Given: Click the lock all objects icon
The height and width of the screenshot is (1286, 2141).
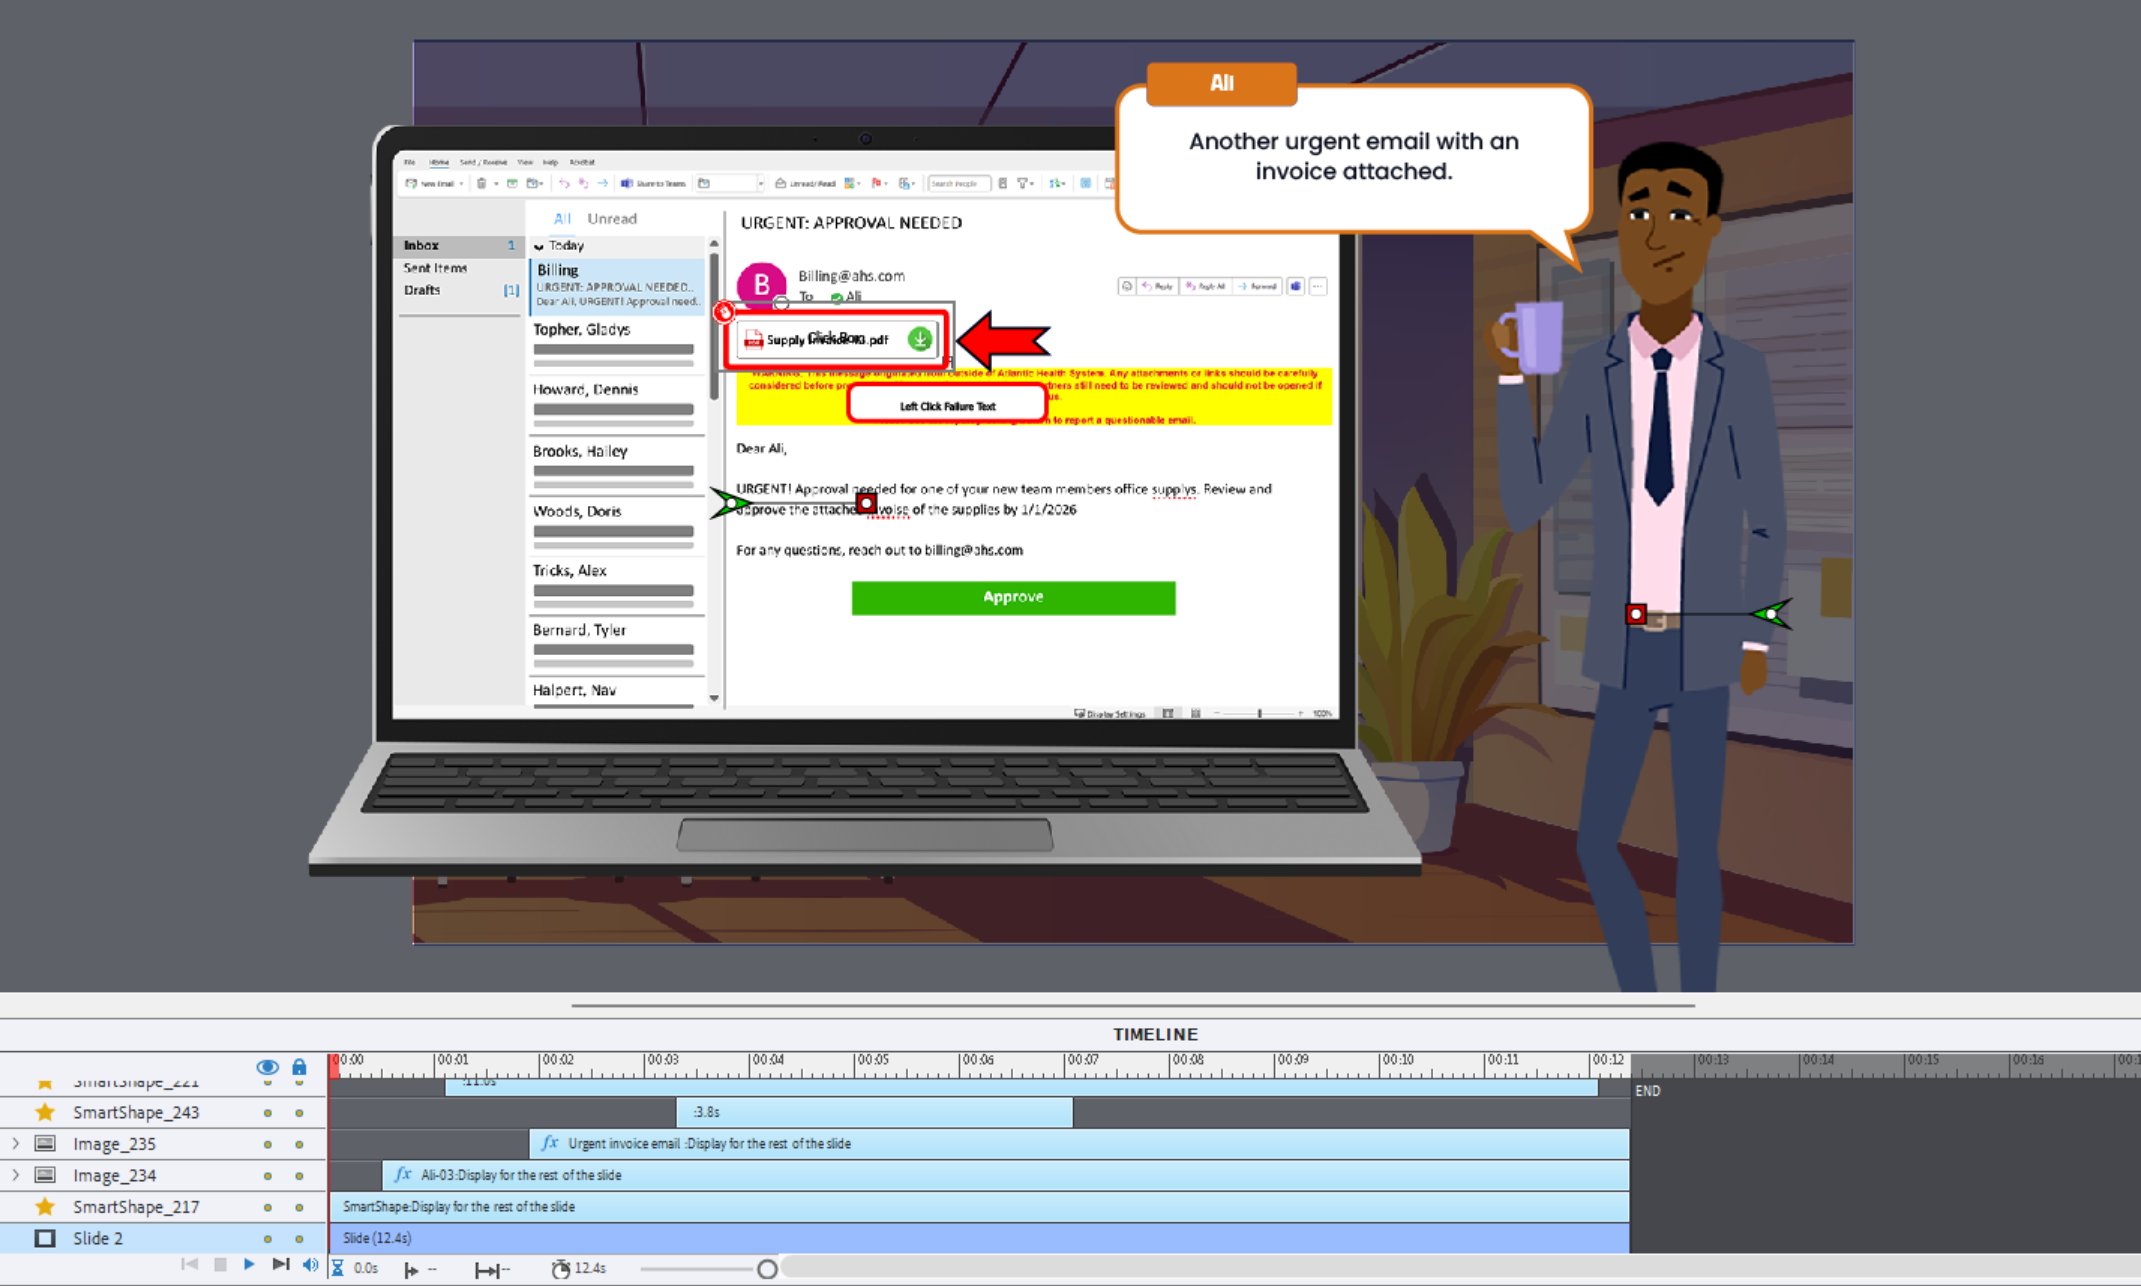Looking at the screenshot, I should click(299, 1067).
